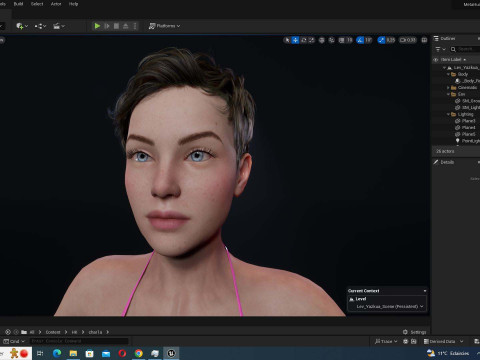The width and height of the screenshot is (480, 360).
Task: Click charla folder in breadcrumb
Action: tap(95, 332)
